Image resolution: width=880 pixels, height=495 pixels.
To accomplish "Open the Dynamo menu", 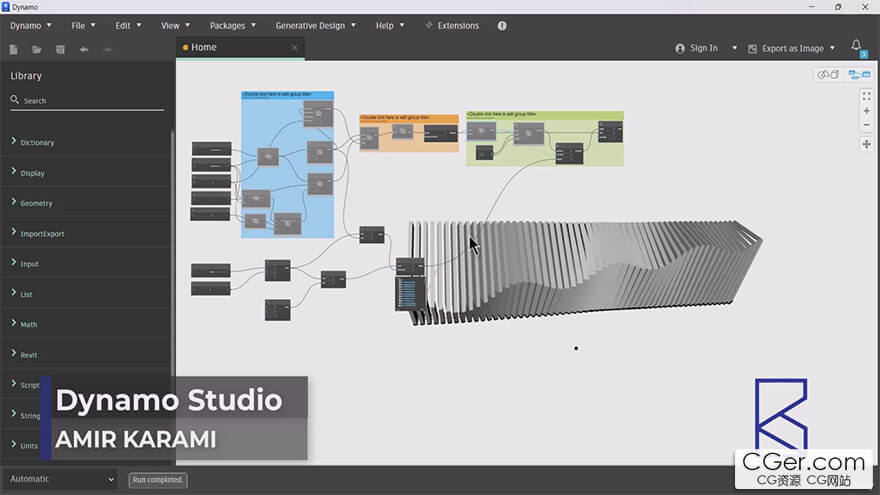I will tap(31, 26).
